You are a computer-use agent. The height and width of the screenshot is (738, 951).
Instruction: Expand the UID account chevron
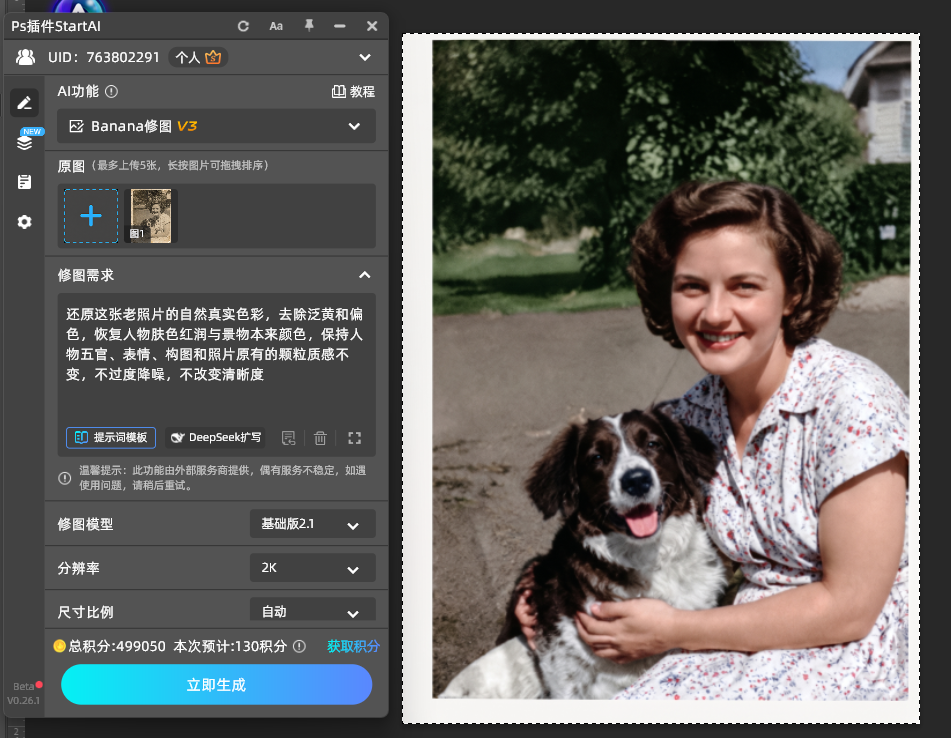coord(365,57)
